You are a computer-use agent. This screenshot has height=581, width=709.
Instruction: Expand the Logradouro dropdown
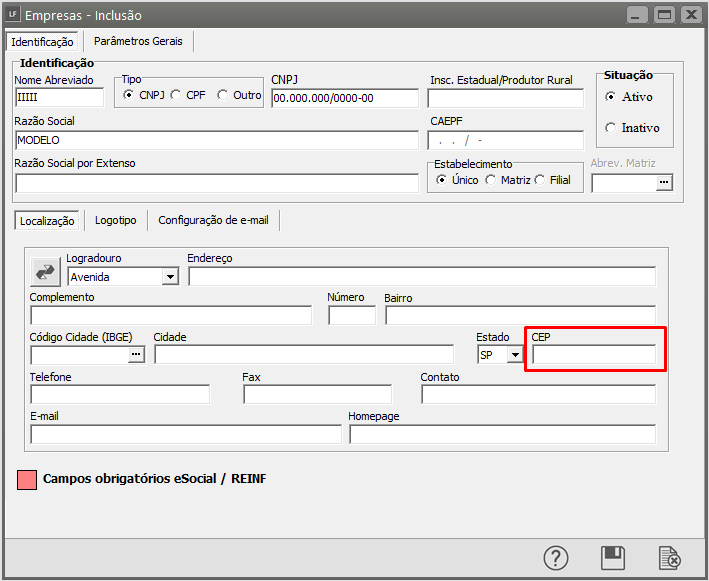[169, 277]
